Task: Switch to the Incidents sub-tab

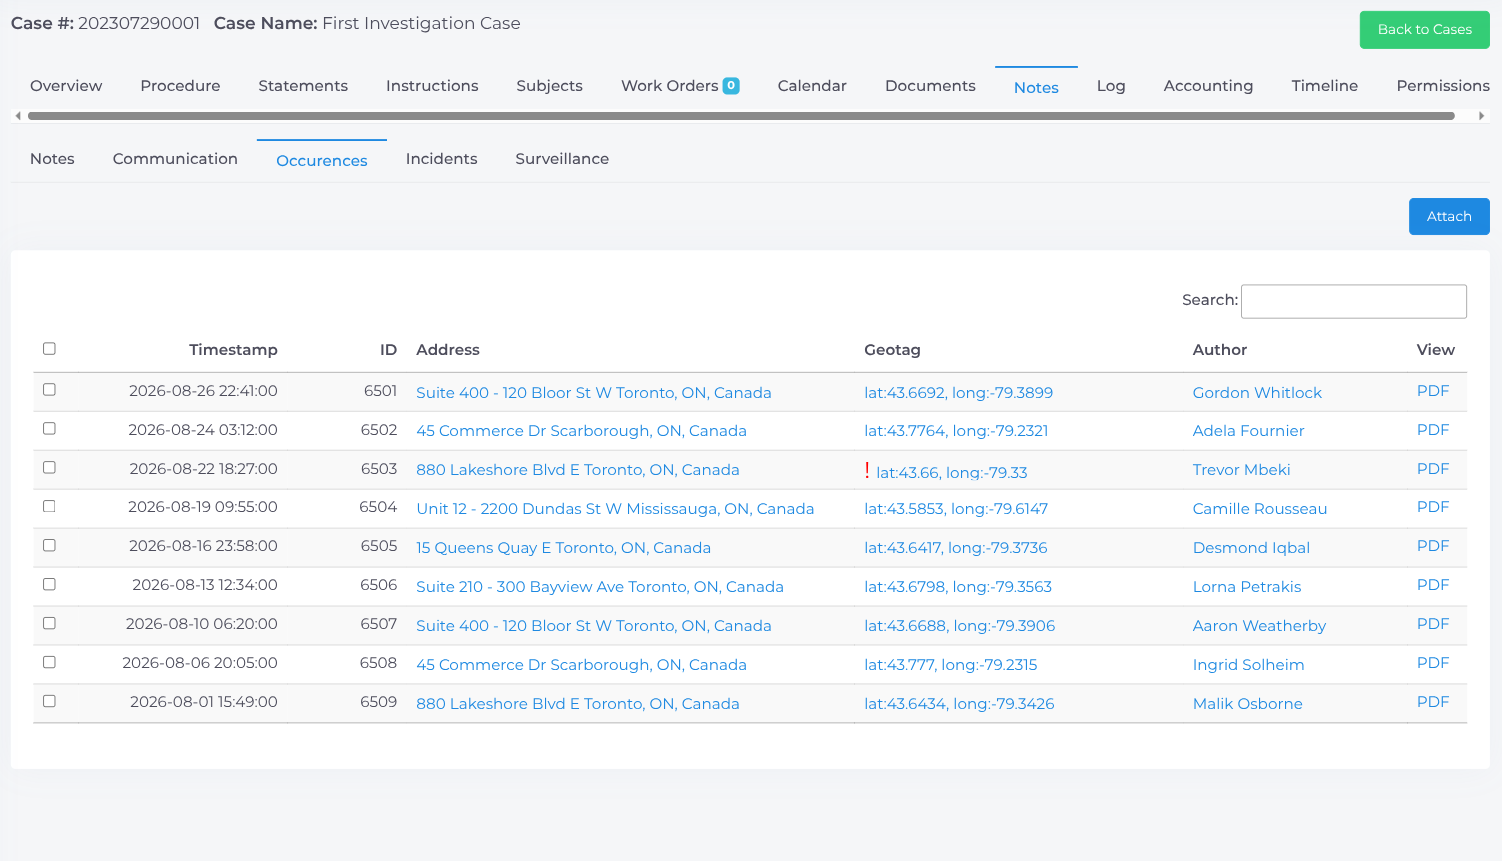Action: click(441, 159)
